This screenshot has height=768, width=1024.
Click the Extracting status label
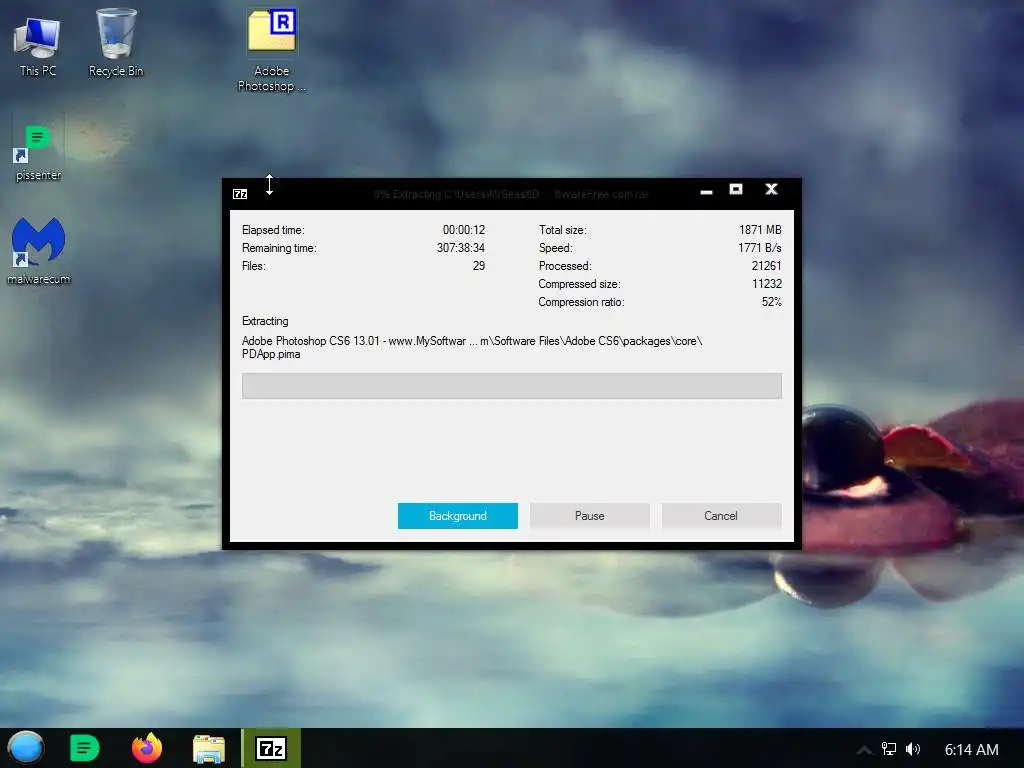(265, 321)
